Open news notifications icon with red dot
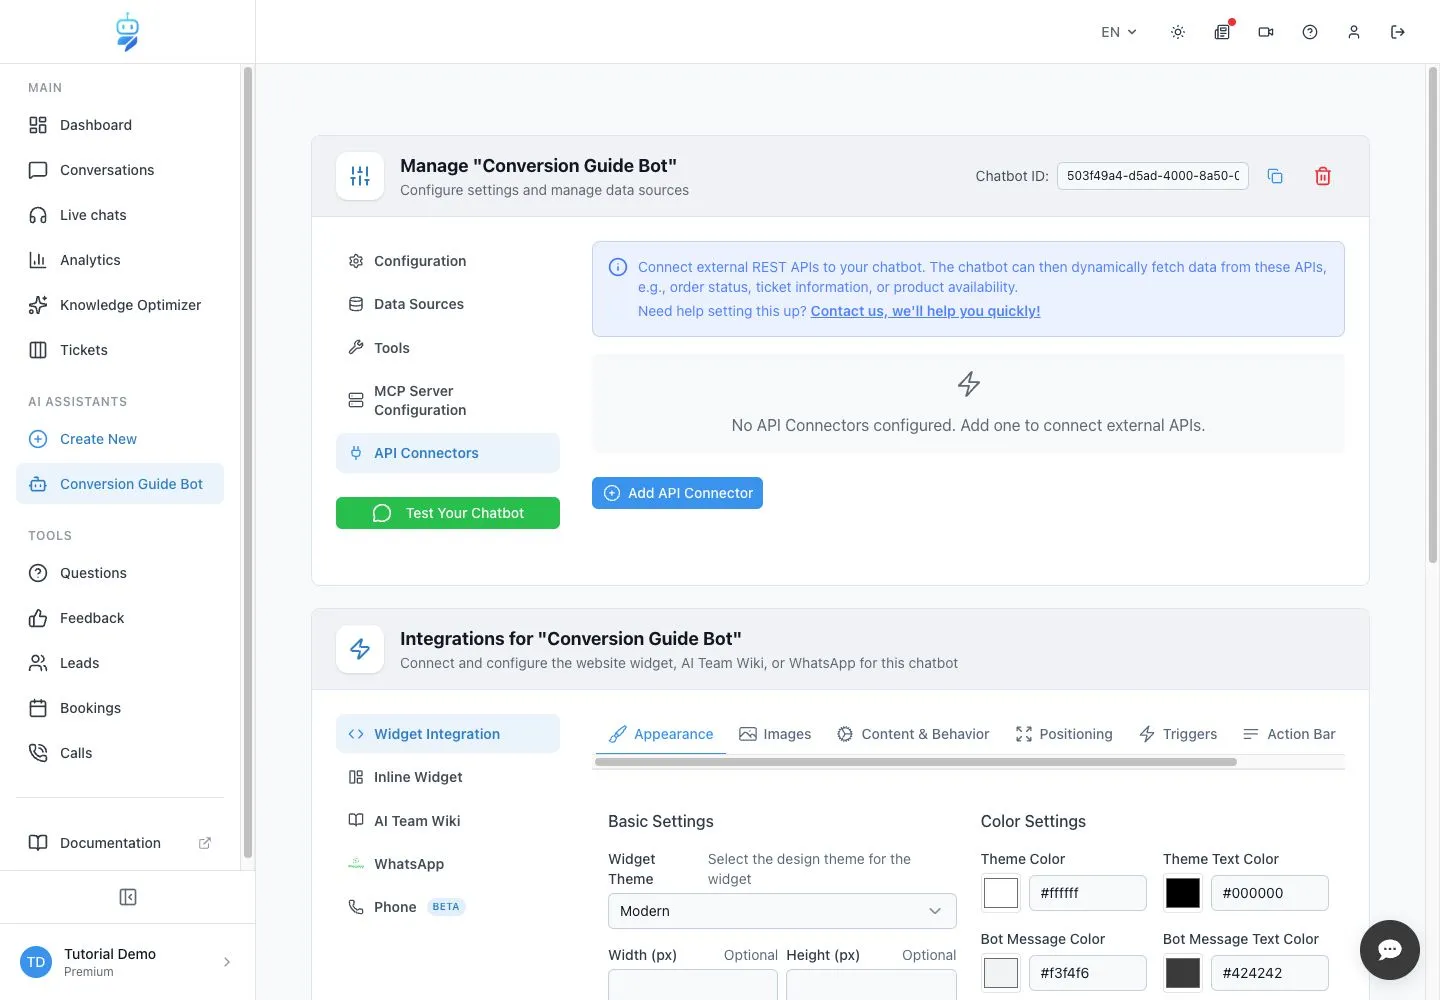 click(x=1222, y=32)
